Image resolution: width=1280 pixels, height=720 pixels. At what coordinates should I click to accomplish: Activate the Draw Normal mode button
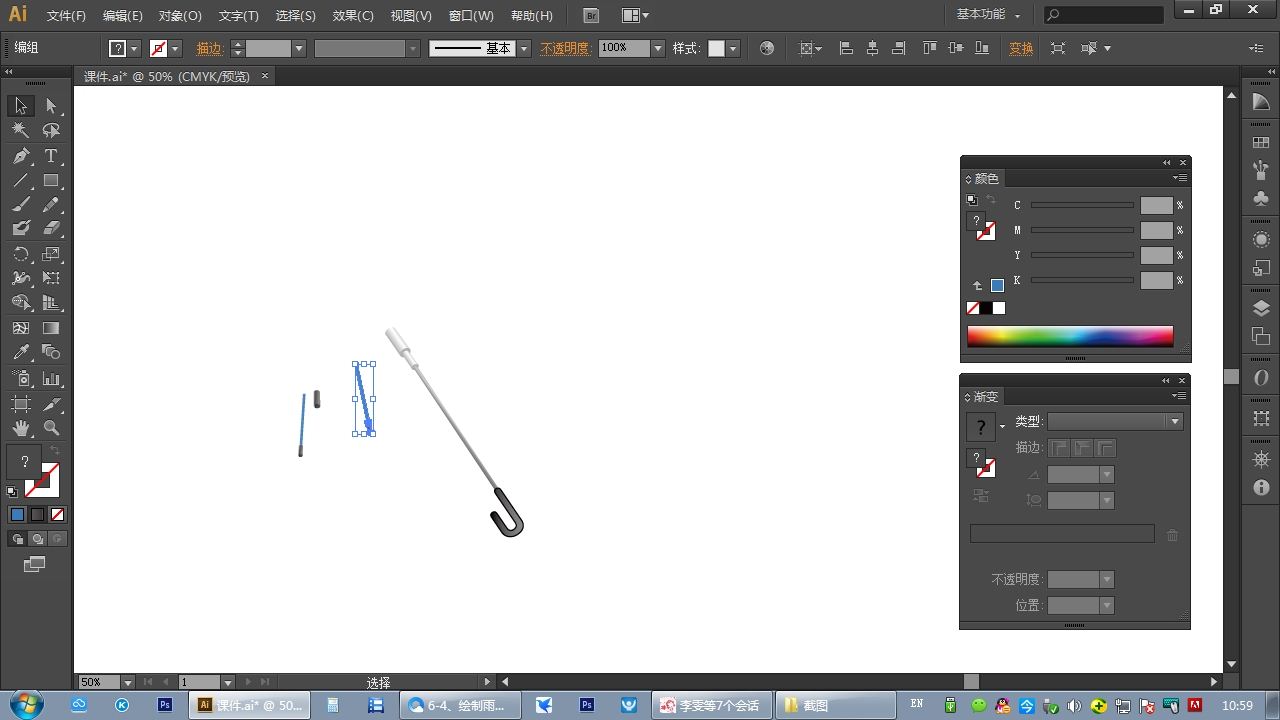pos(17,539)
